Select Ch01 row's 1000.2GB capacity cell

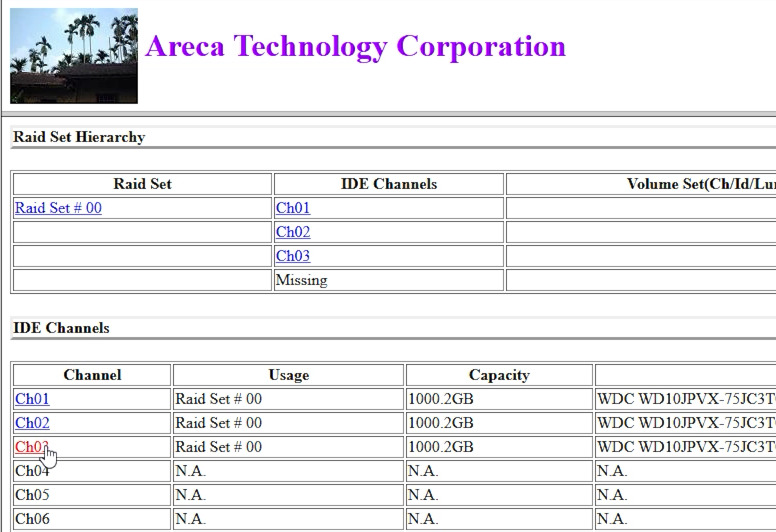click(499, 399)
